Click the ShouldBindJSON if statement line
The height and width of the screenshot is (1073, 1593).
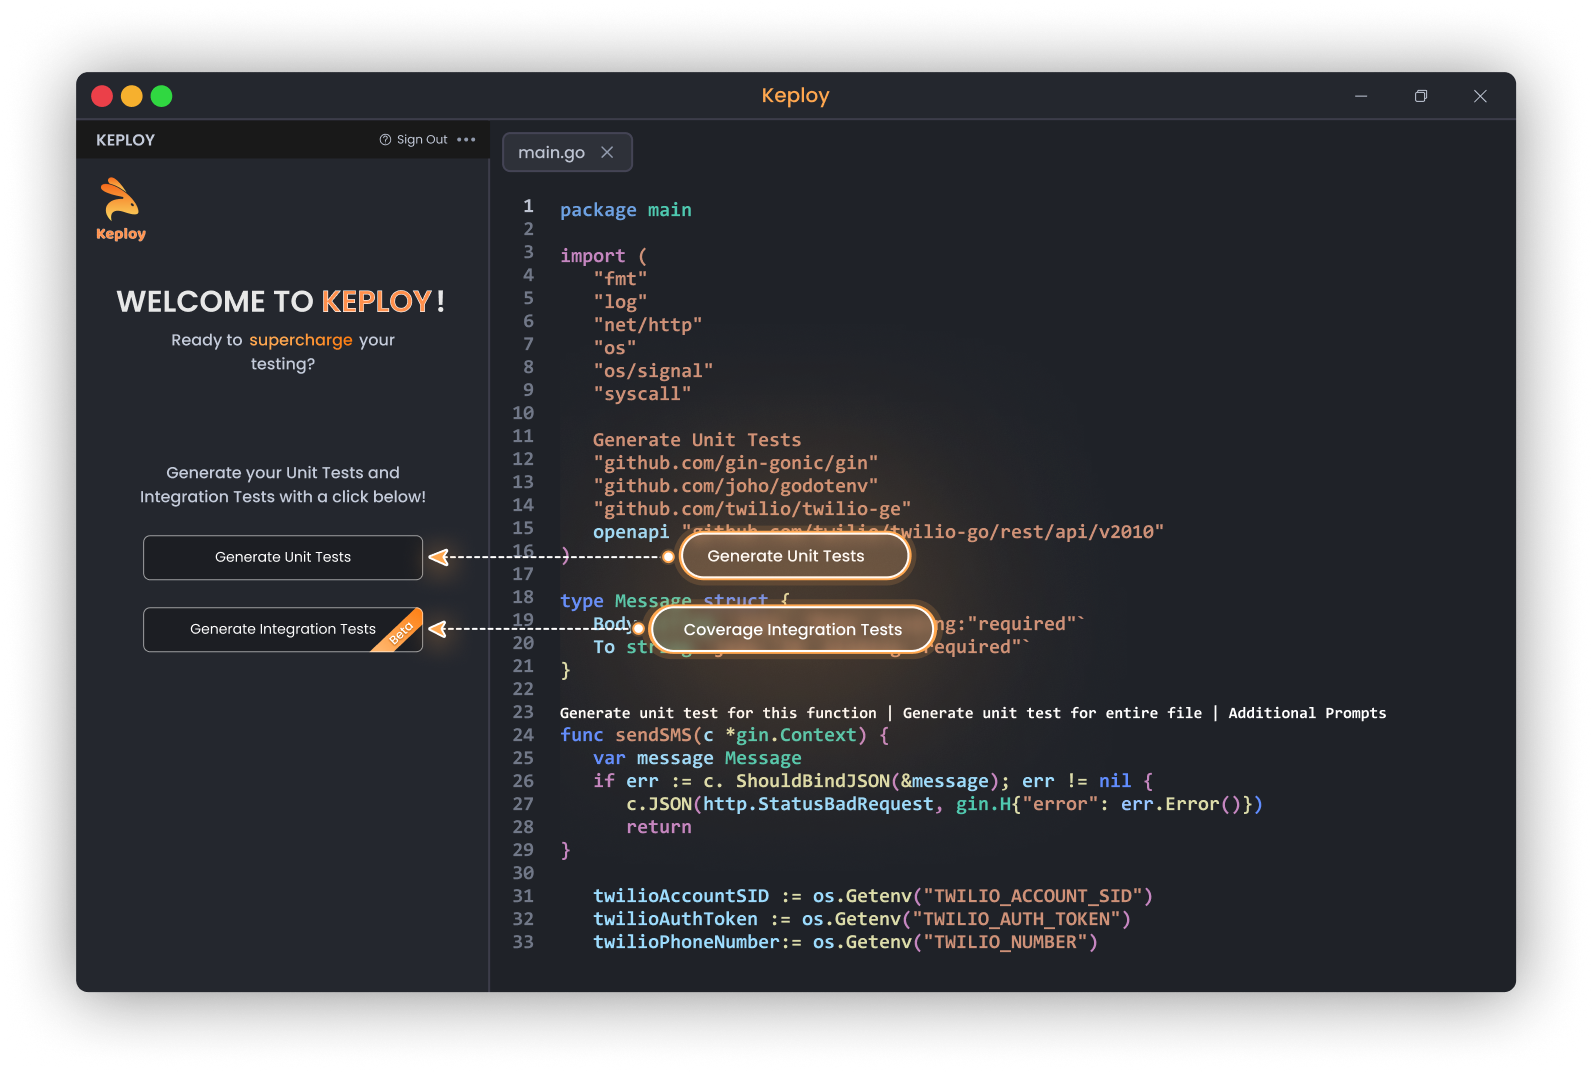pos(873,781)
